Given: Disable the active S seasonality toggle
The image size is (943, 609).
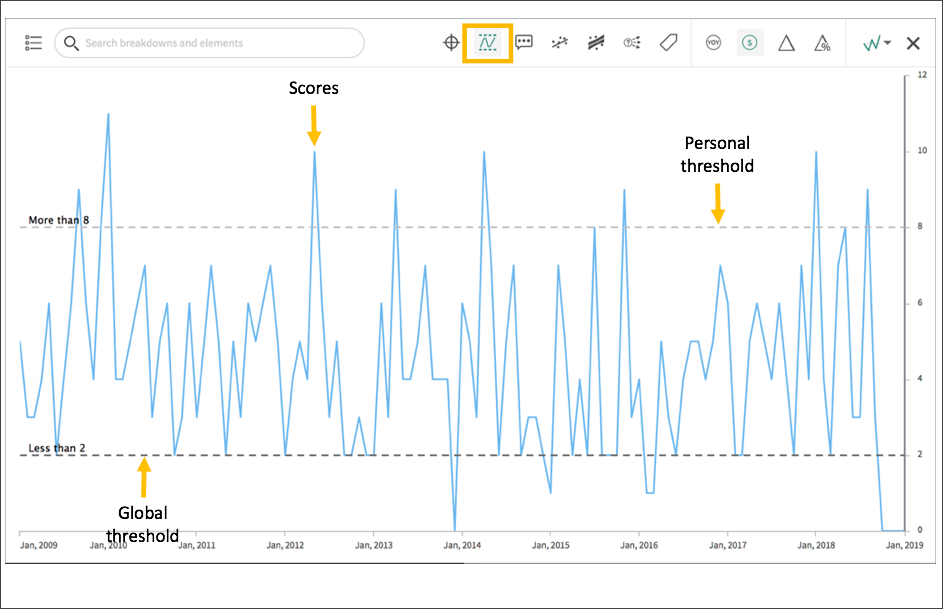Looking at the screenshot, I should pyautogui.click(x=750, y=42).
